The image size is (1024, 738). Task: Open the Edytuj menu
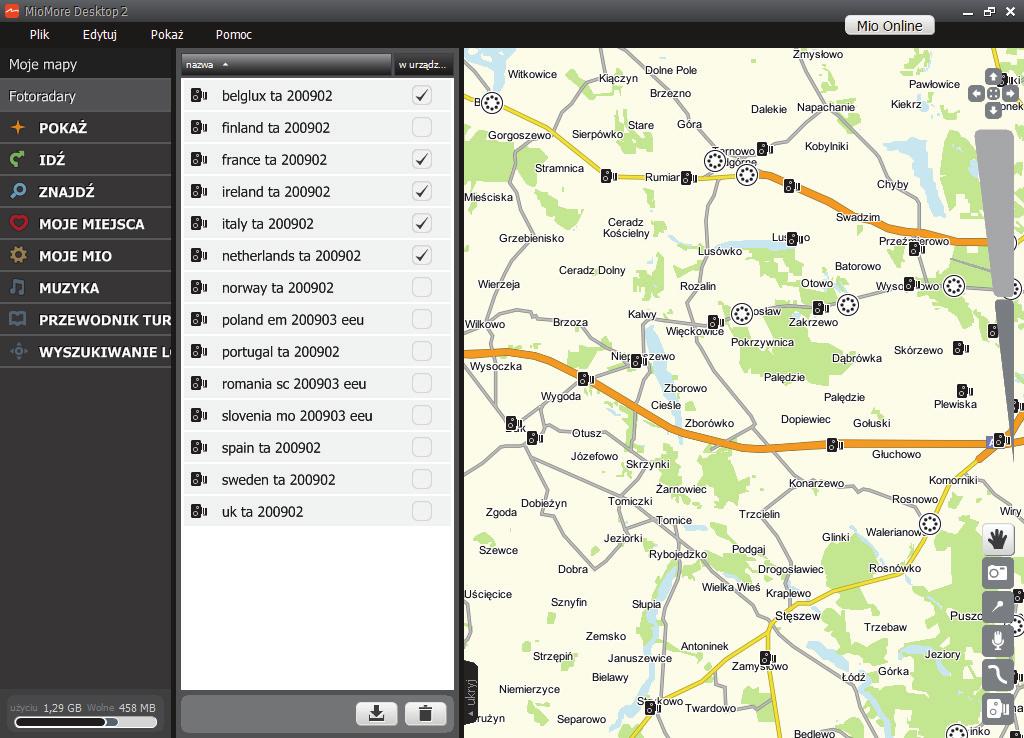click(100, 35)
